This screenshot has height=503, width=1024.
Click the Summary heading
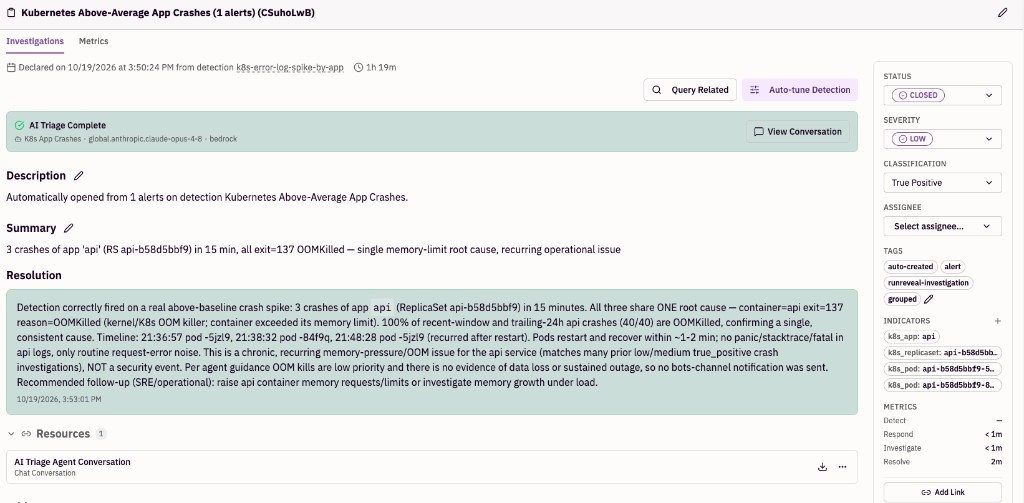[x=31, y=228]
